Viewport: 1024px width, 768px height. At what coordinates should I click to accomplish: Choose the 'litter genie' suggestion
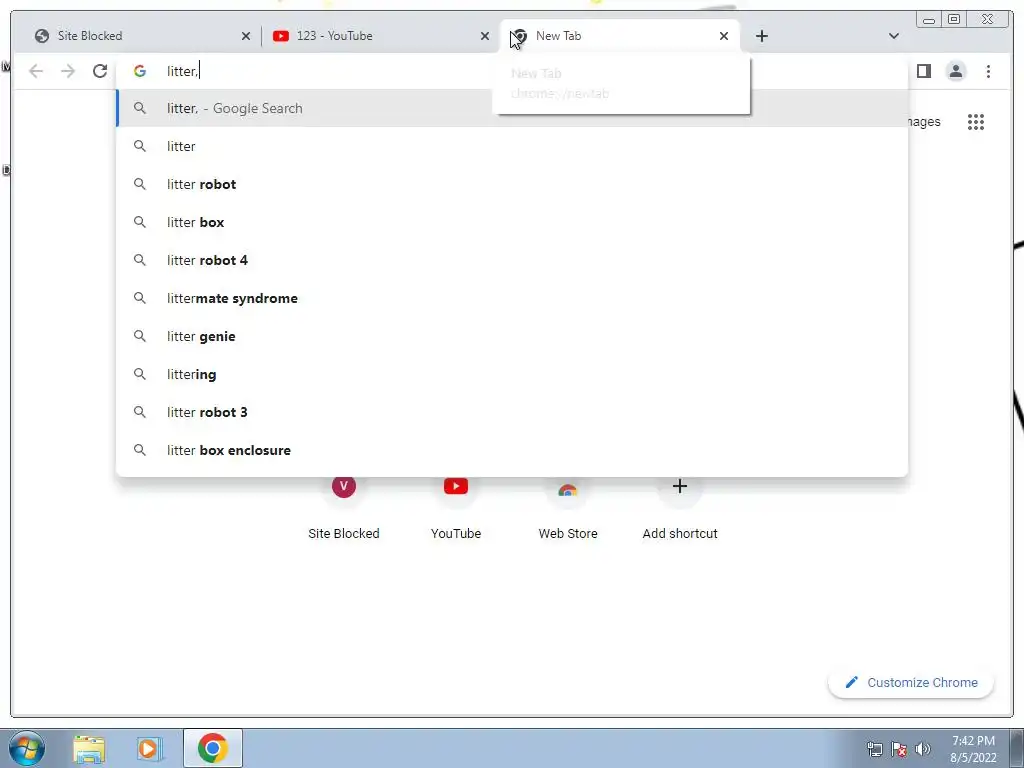512,336
